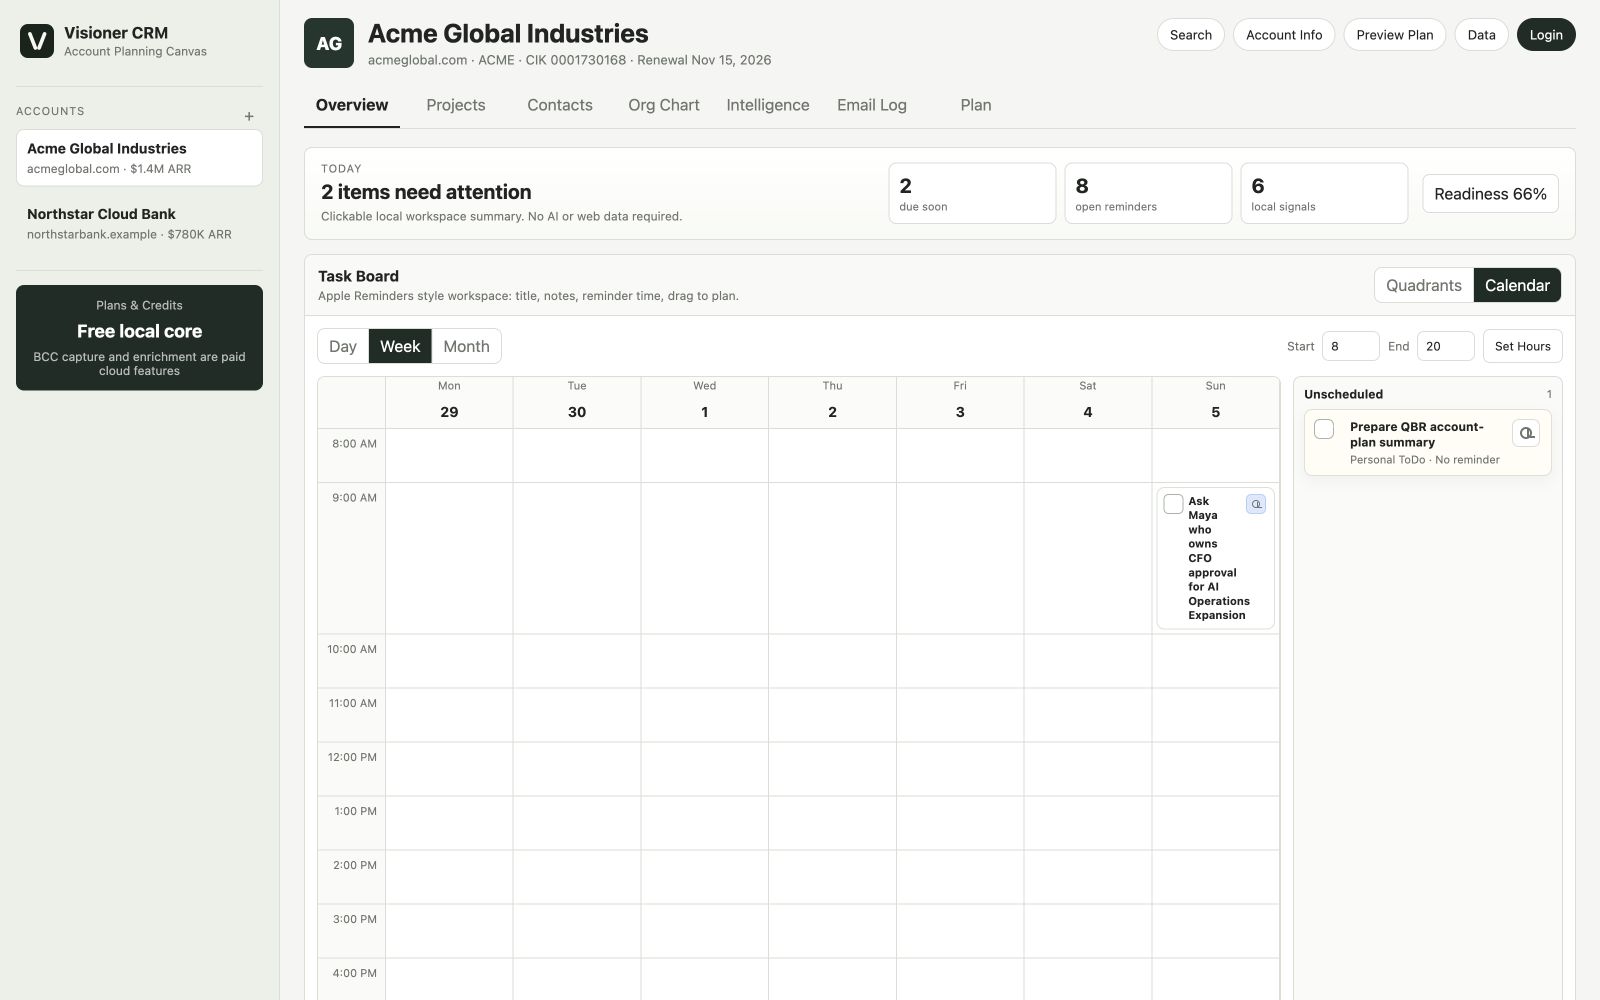The image size is (1600, 1000).
Task: Click the Search button
Action: 1191,35
